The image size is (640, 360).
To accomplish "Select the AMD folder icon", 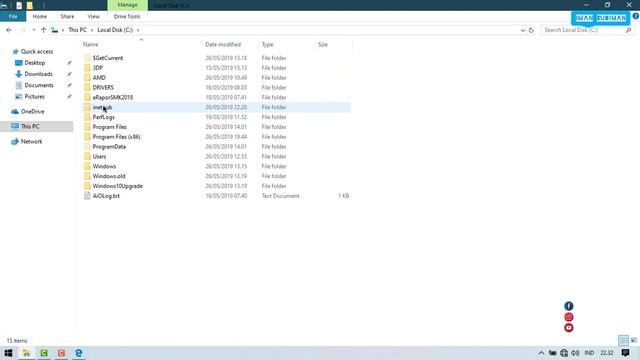I will pos(87,78).
